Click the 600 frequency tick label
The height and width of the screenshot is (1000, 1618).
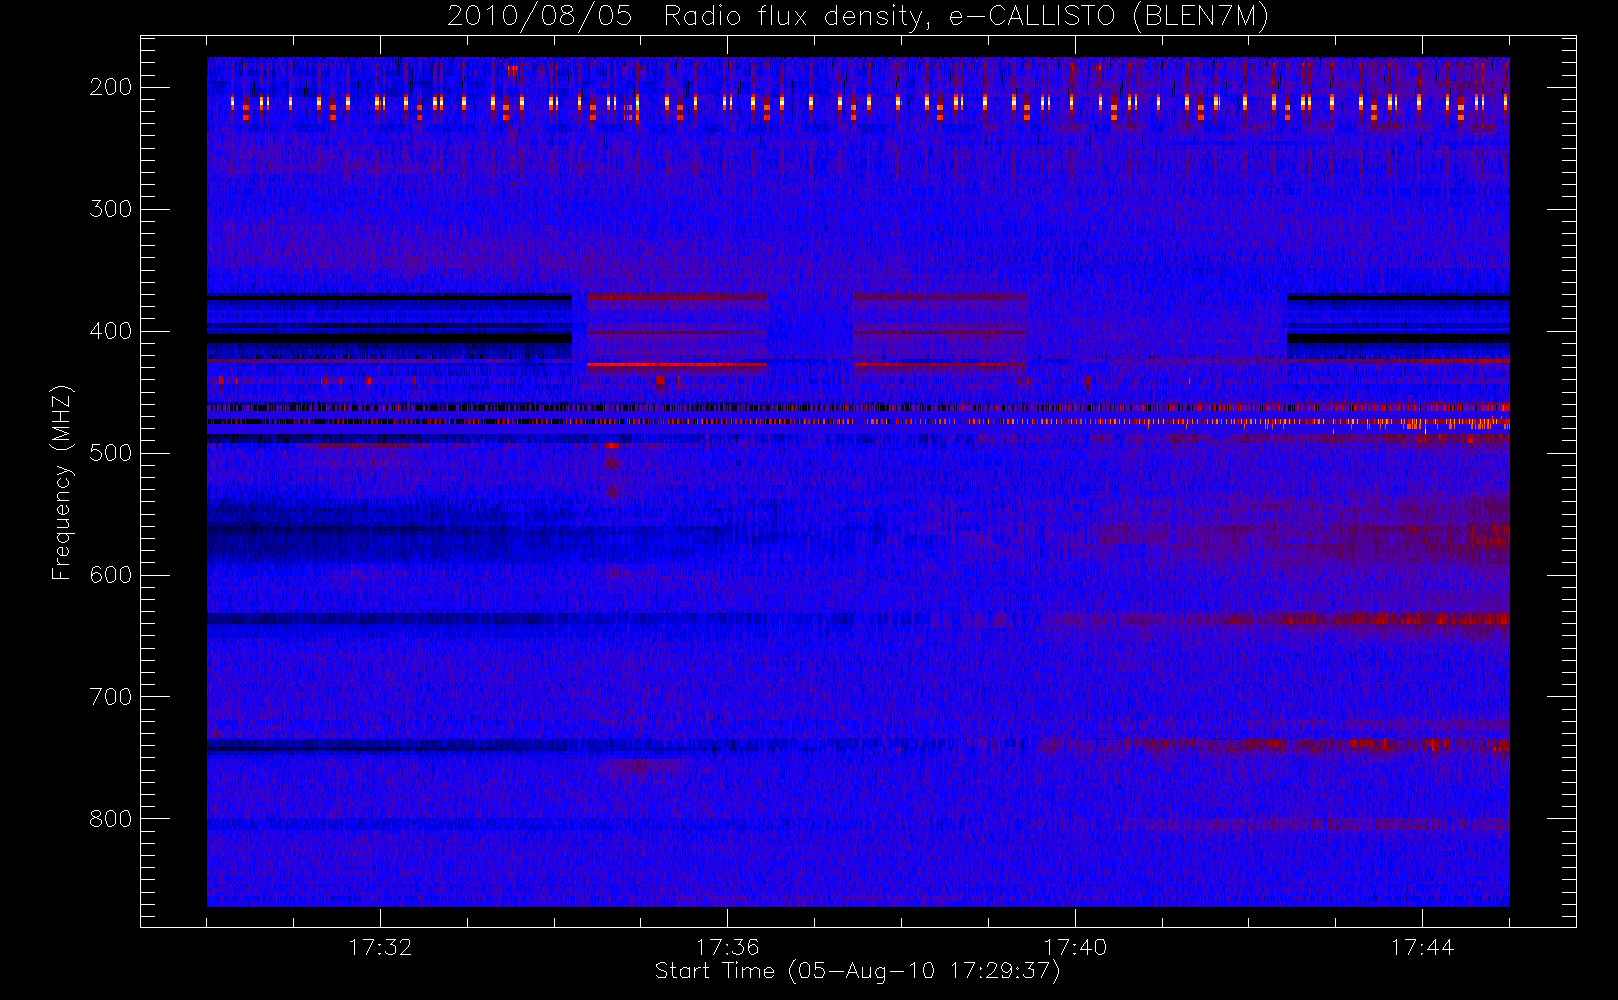pos(111,575)
